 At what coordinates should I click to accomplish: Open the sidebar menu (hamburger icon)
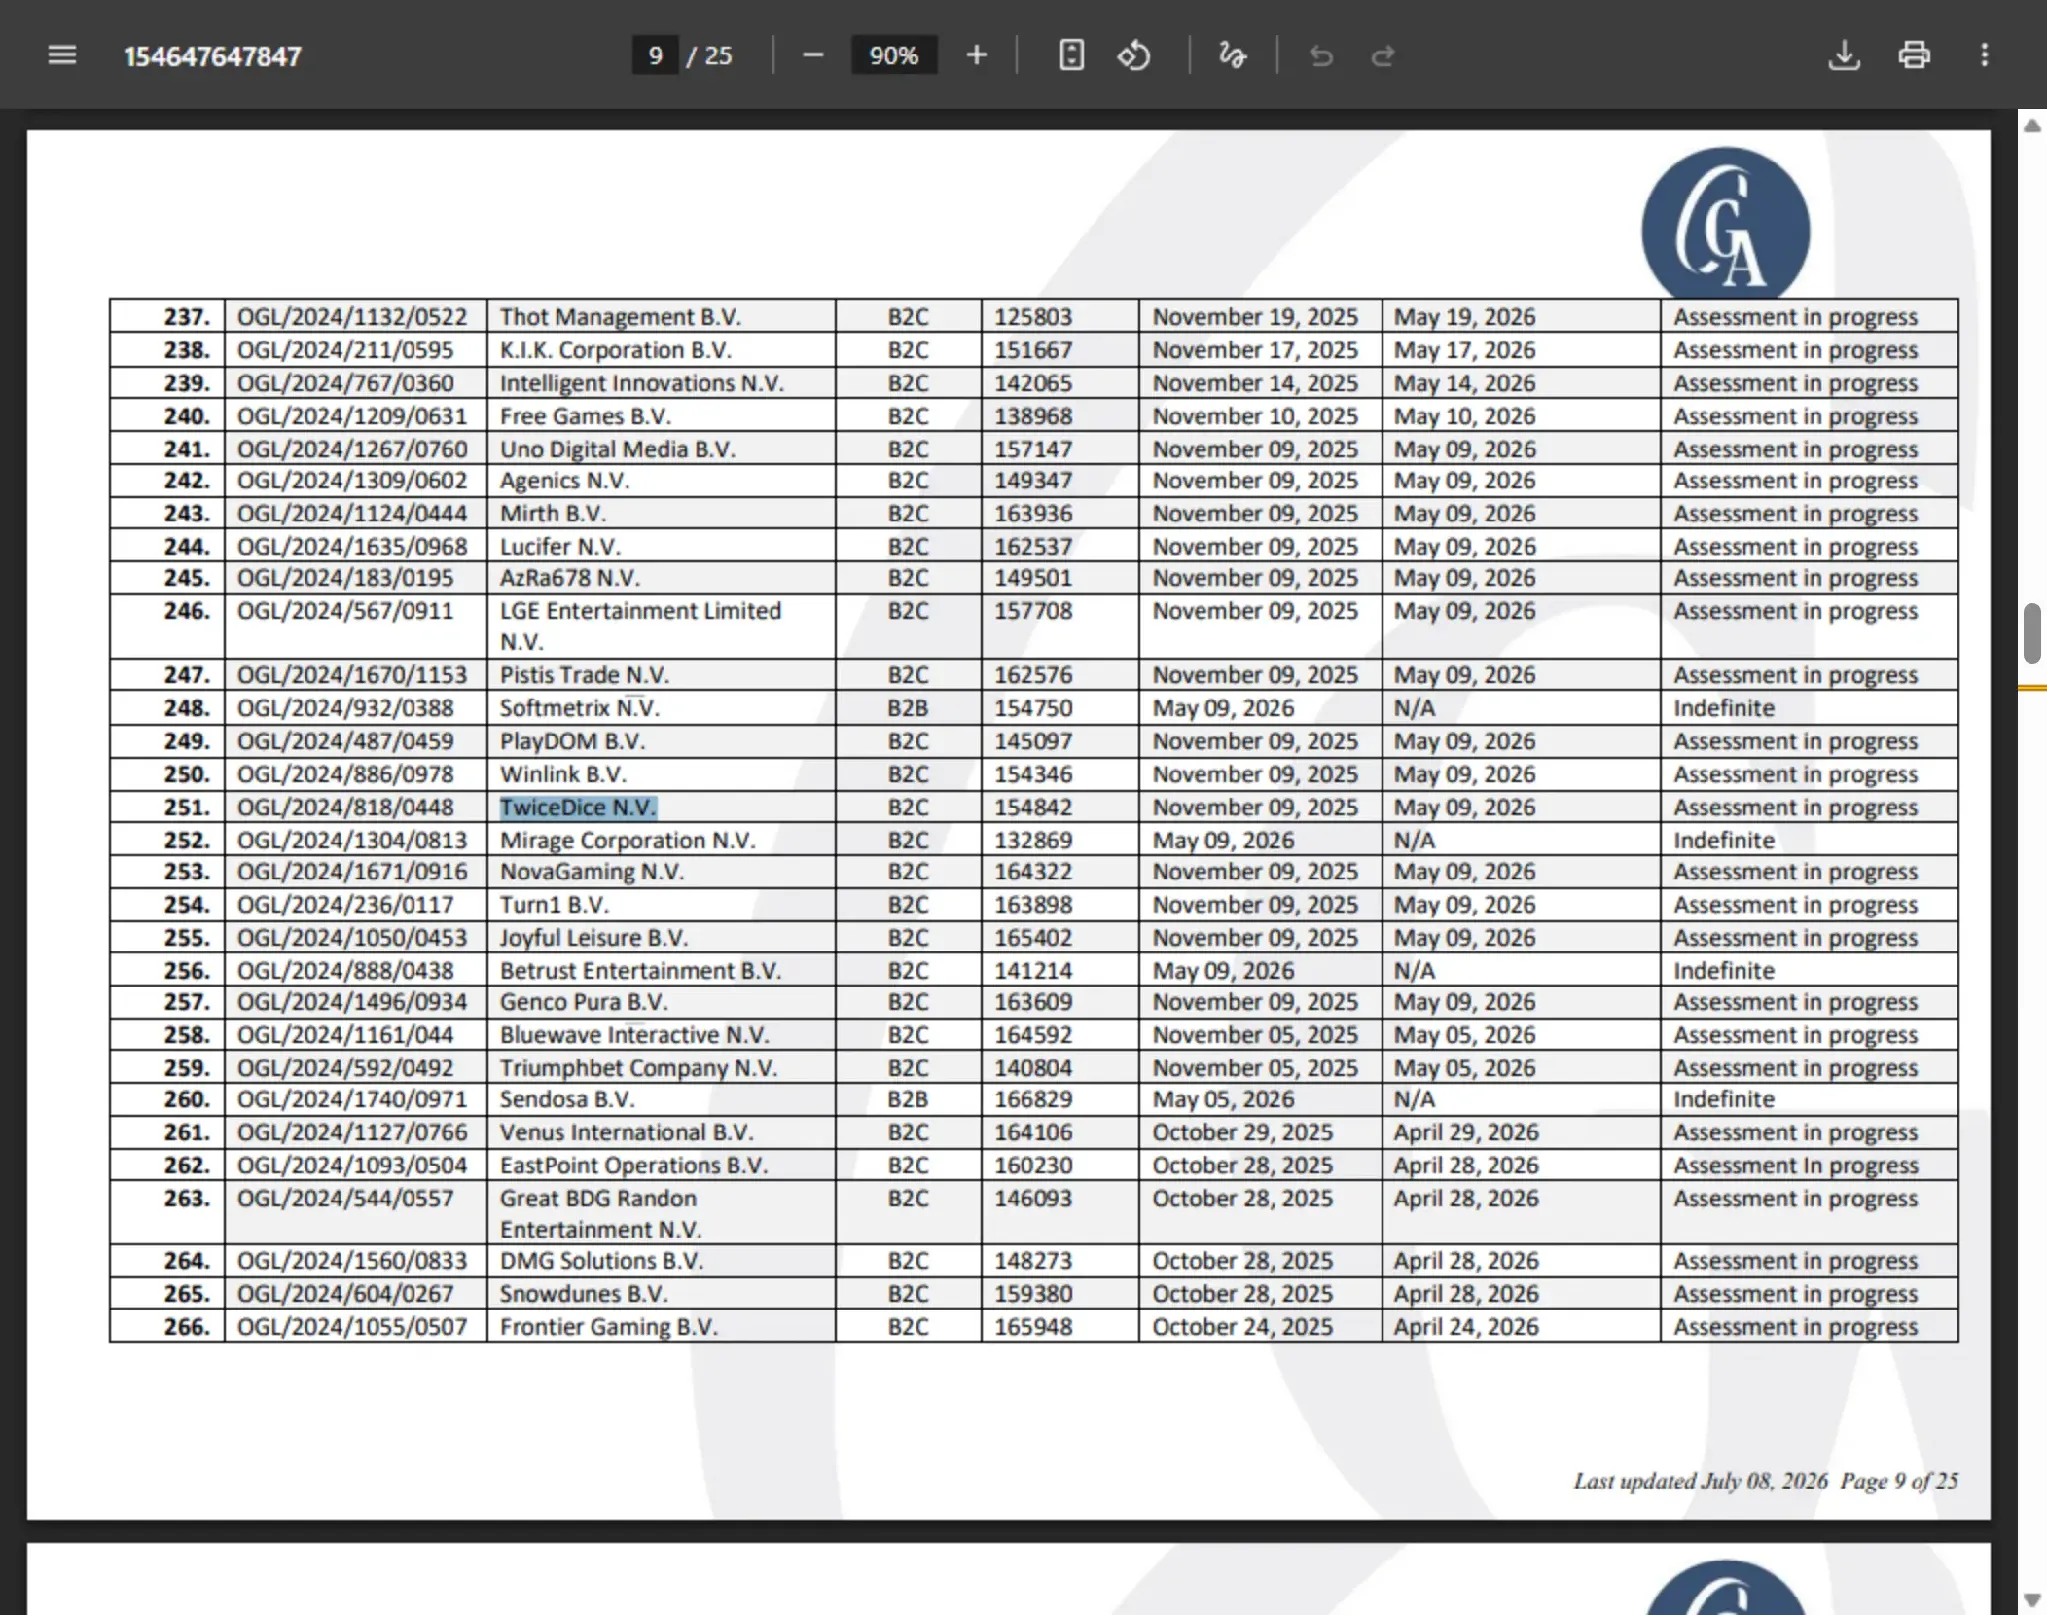pyautogui.click(x=62, y=55)
